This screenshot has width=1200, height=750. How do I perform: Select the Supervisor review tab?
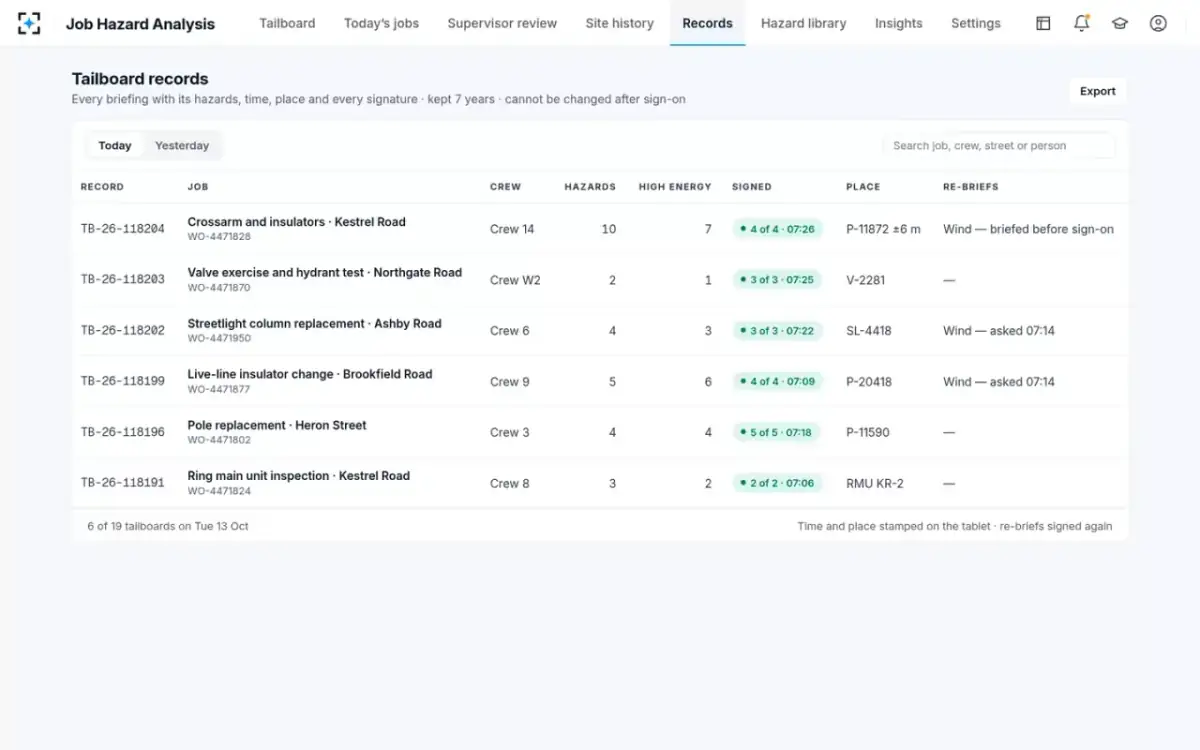(x=502, y=23)
